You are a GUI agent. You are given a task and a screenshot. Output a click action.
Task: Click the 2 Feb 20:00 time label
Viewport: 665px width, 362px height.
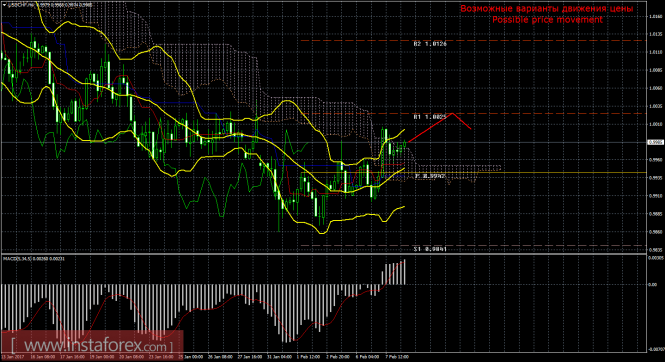pos(338,357)
